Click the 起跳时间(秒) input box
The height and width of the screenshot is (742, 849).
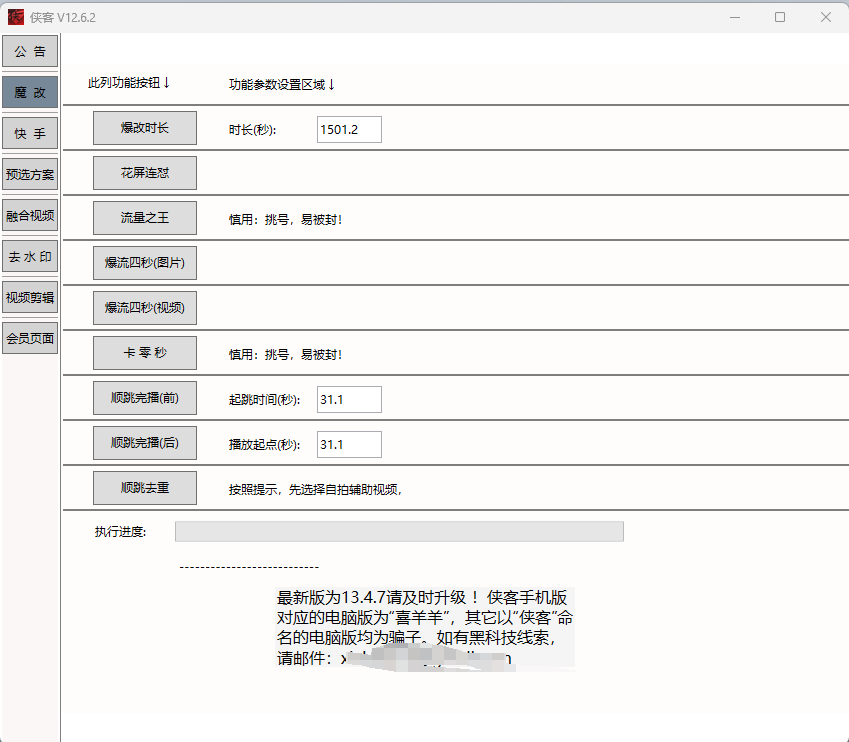[348, 399]
